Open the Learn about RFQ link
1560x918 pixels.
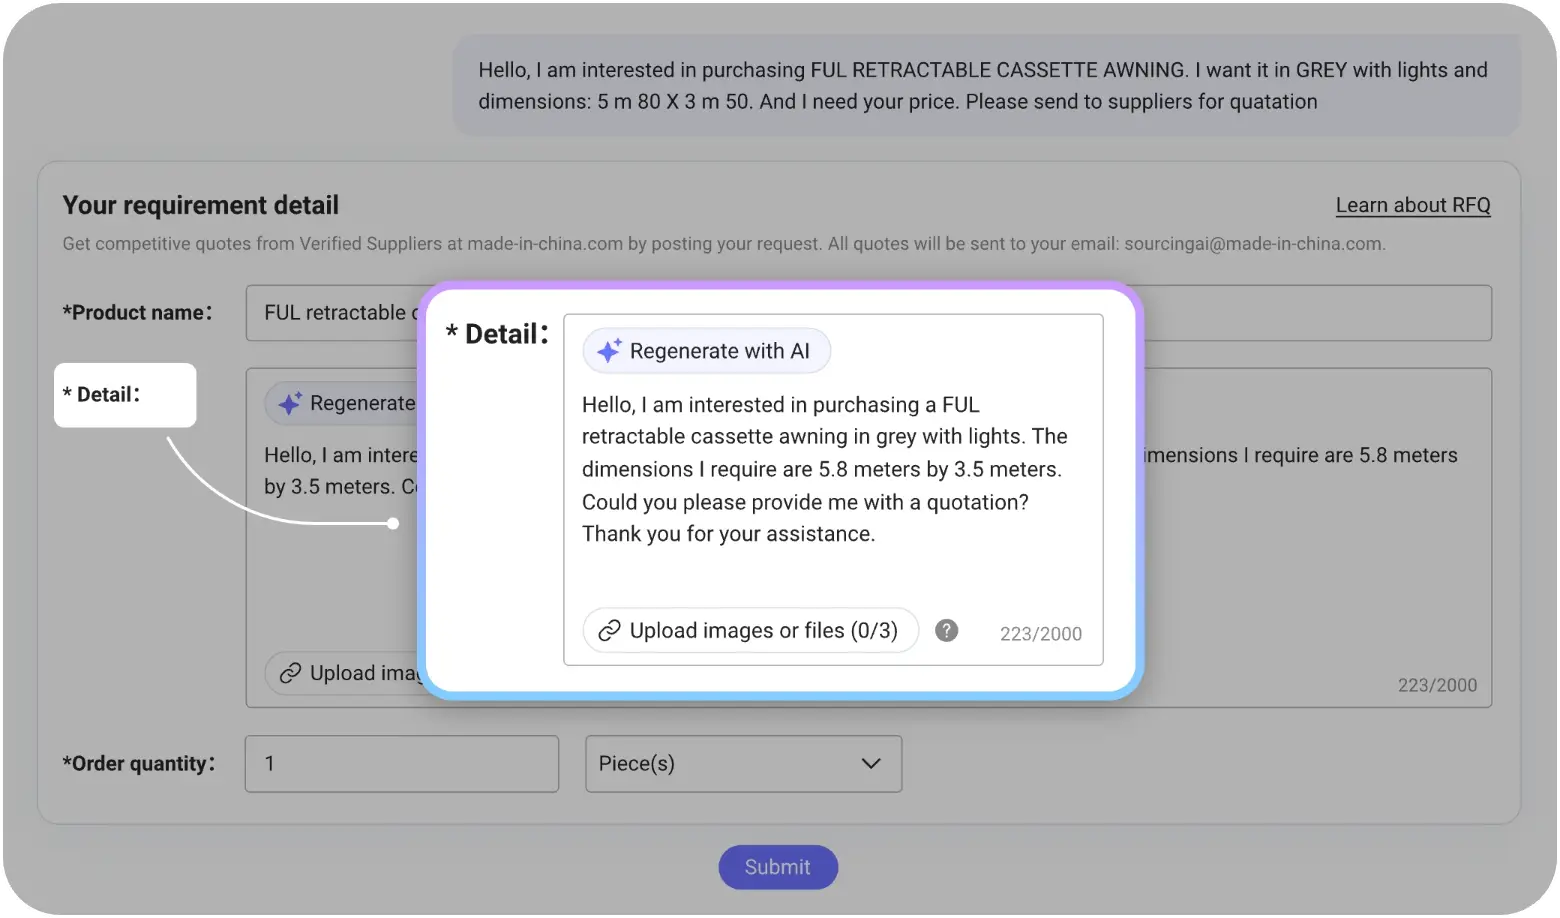[1412, 205]
